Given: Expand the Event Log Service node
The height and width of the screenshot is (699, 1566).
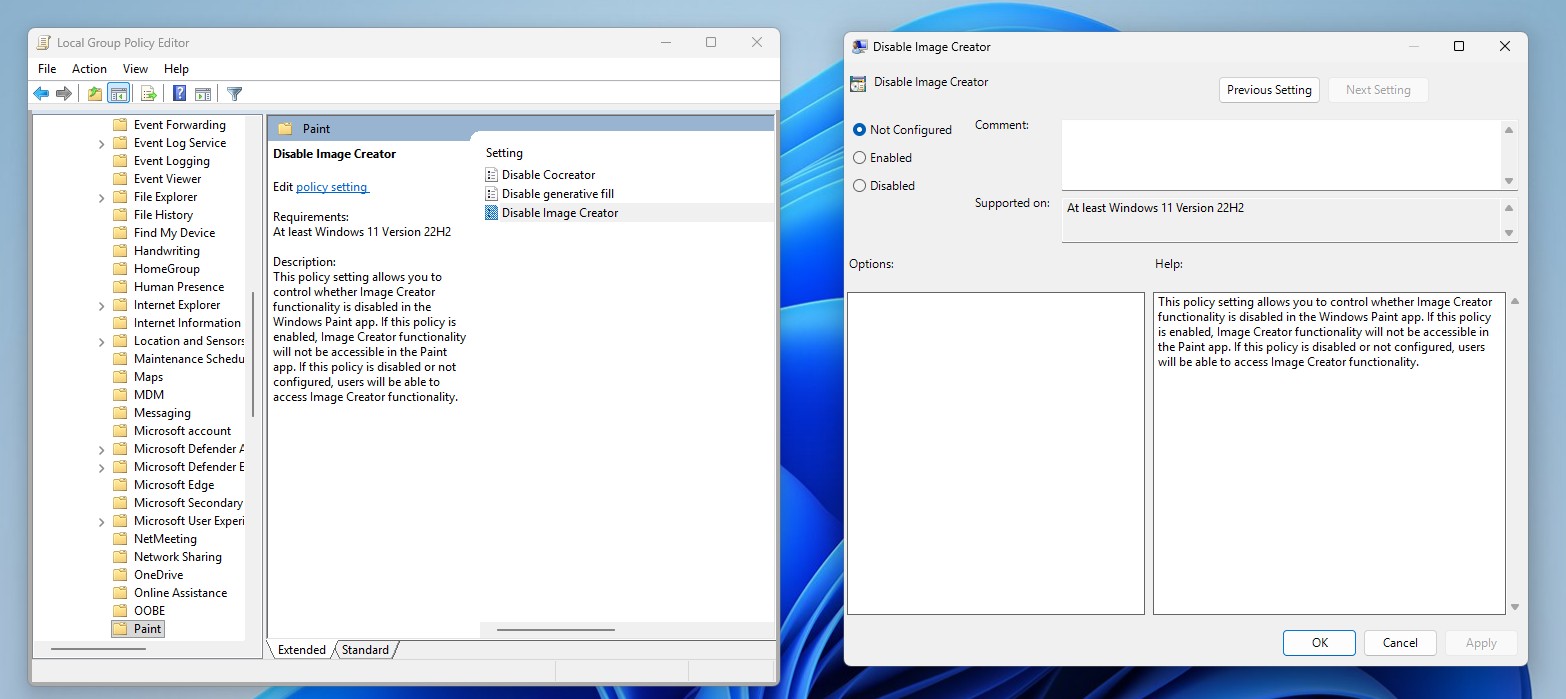Looking at the screenshot, I should pyautogui.click(x=100, y=142).
